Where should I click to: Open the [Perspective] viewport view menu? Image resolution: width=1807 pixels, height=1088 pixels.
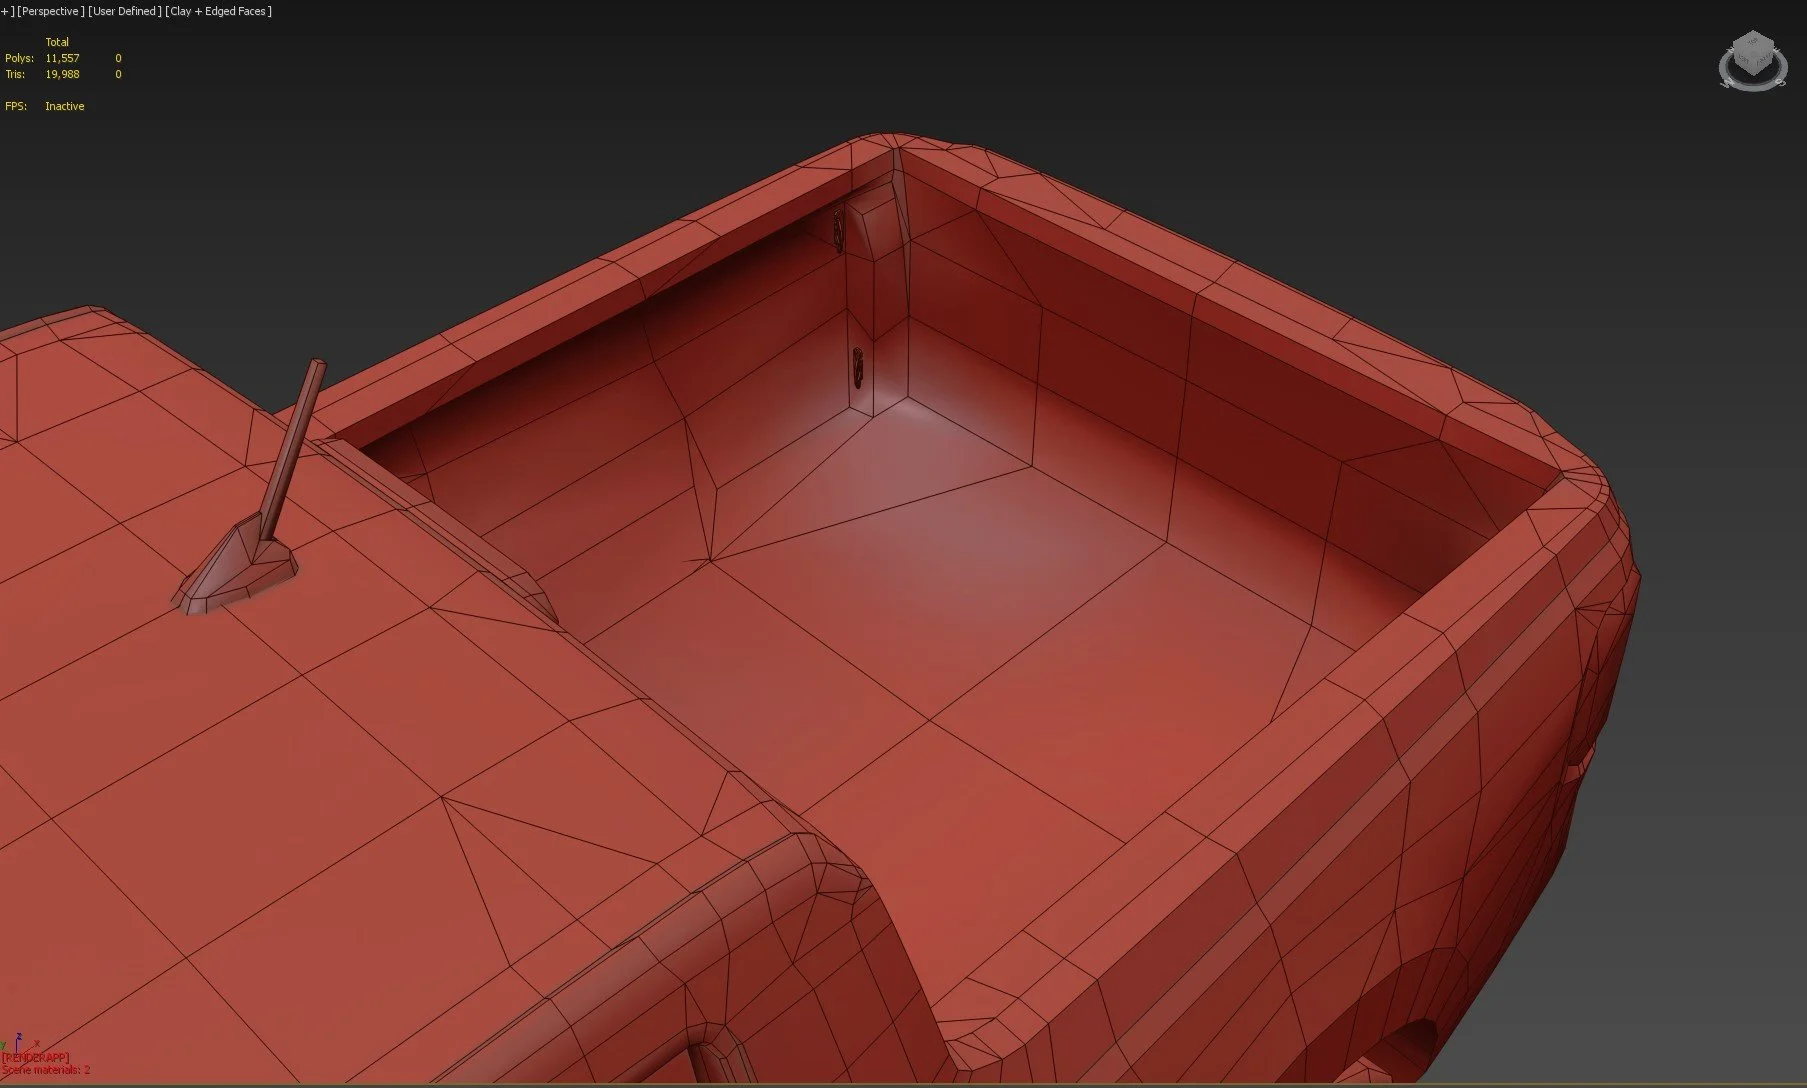[50, 11]
